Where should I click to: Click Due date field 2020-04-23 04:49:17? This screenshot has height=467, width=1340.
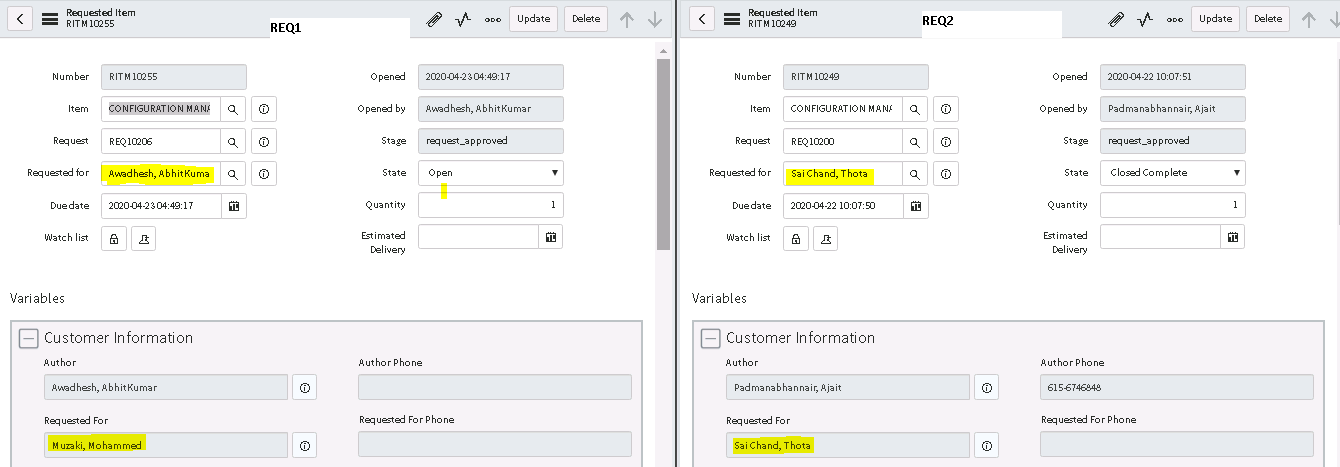(x=161, y=205)
